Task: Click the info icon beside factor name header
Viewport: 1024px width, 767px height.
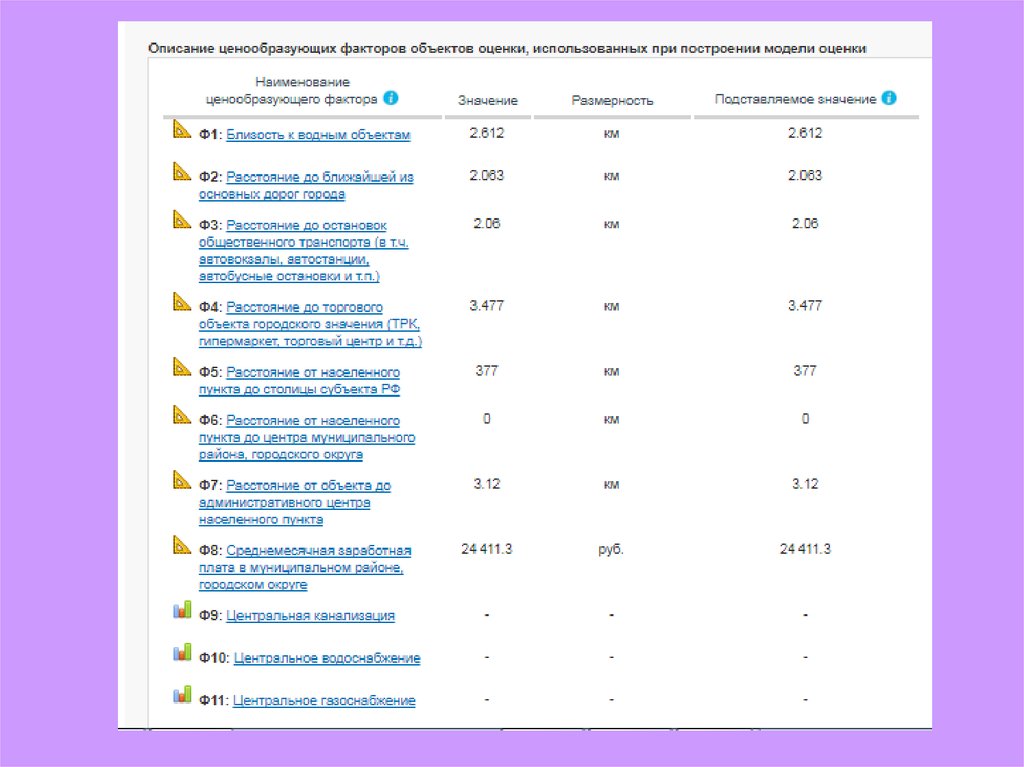Action: click(x=391, y=98)
